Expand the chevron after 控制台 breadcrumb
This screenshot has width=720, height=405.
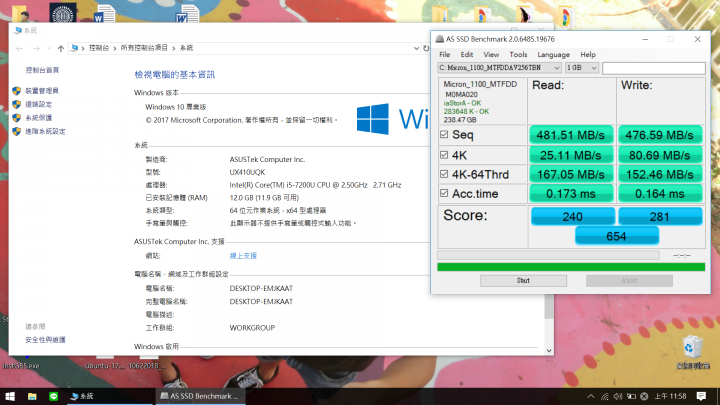[x=115, y=48]
